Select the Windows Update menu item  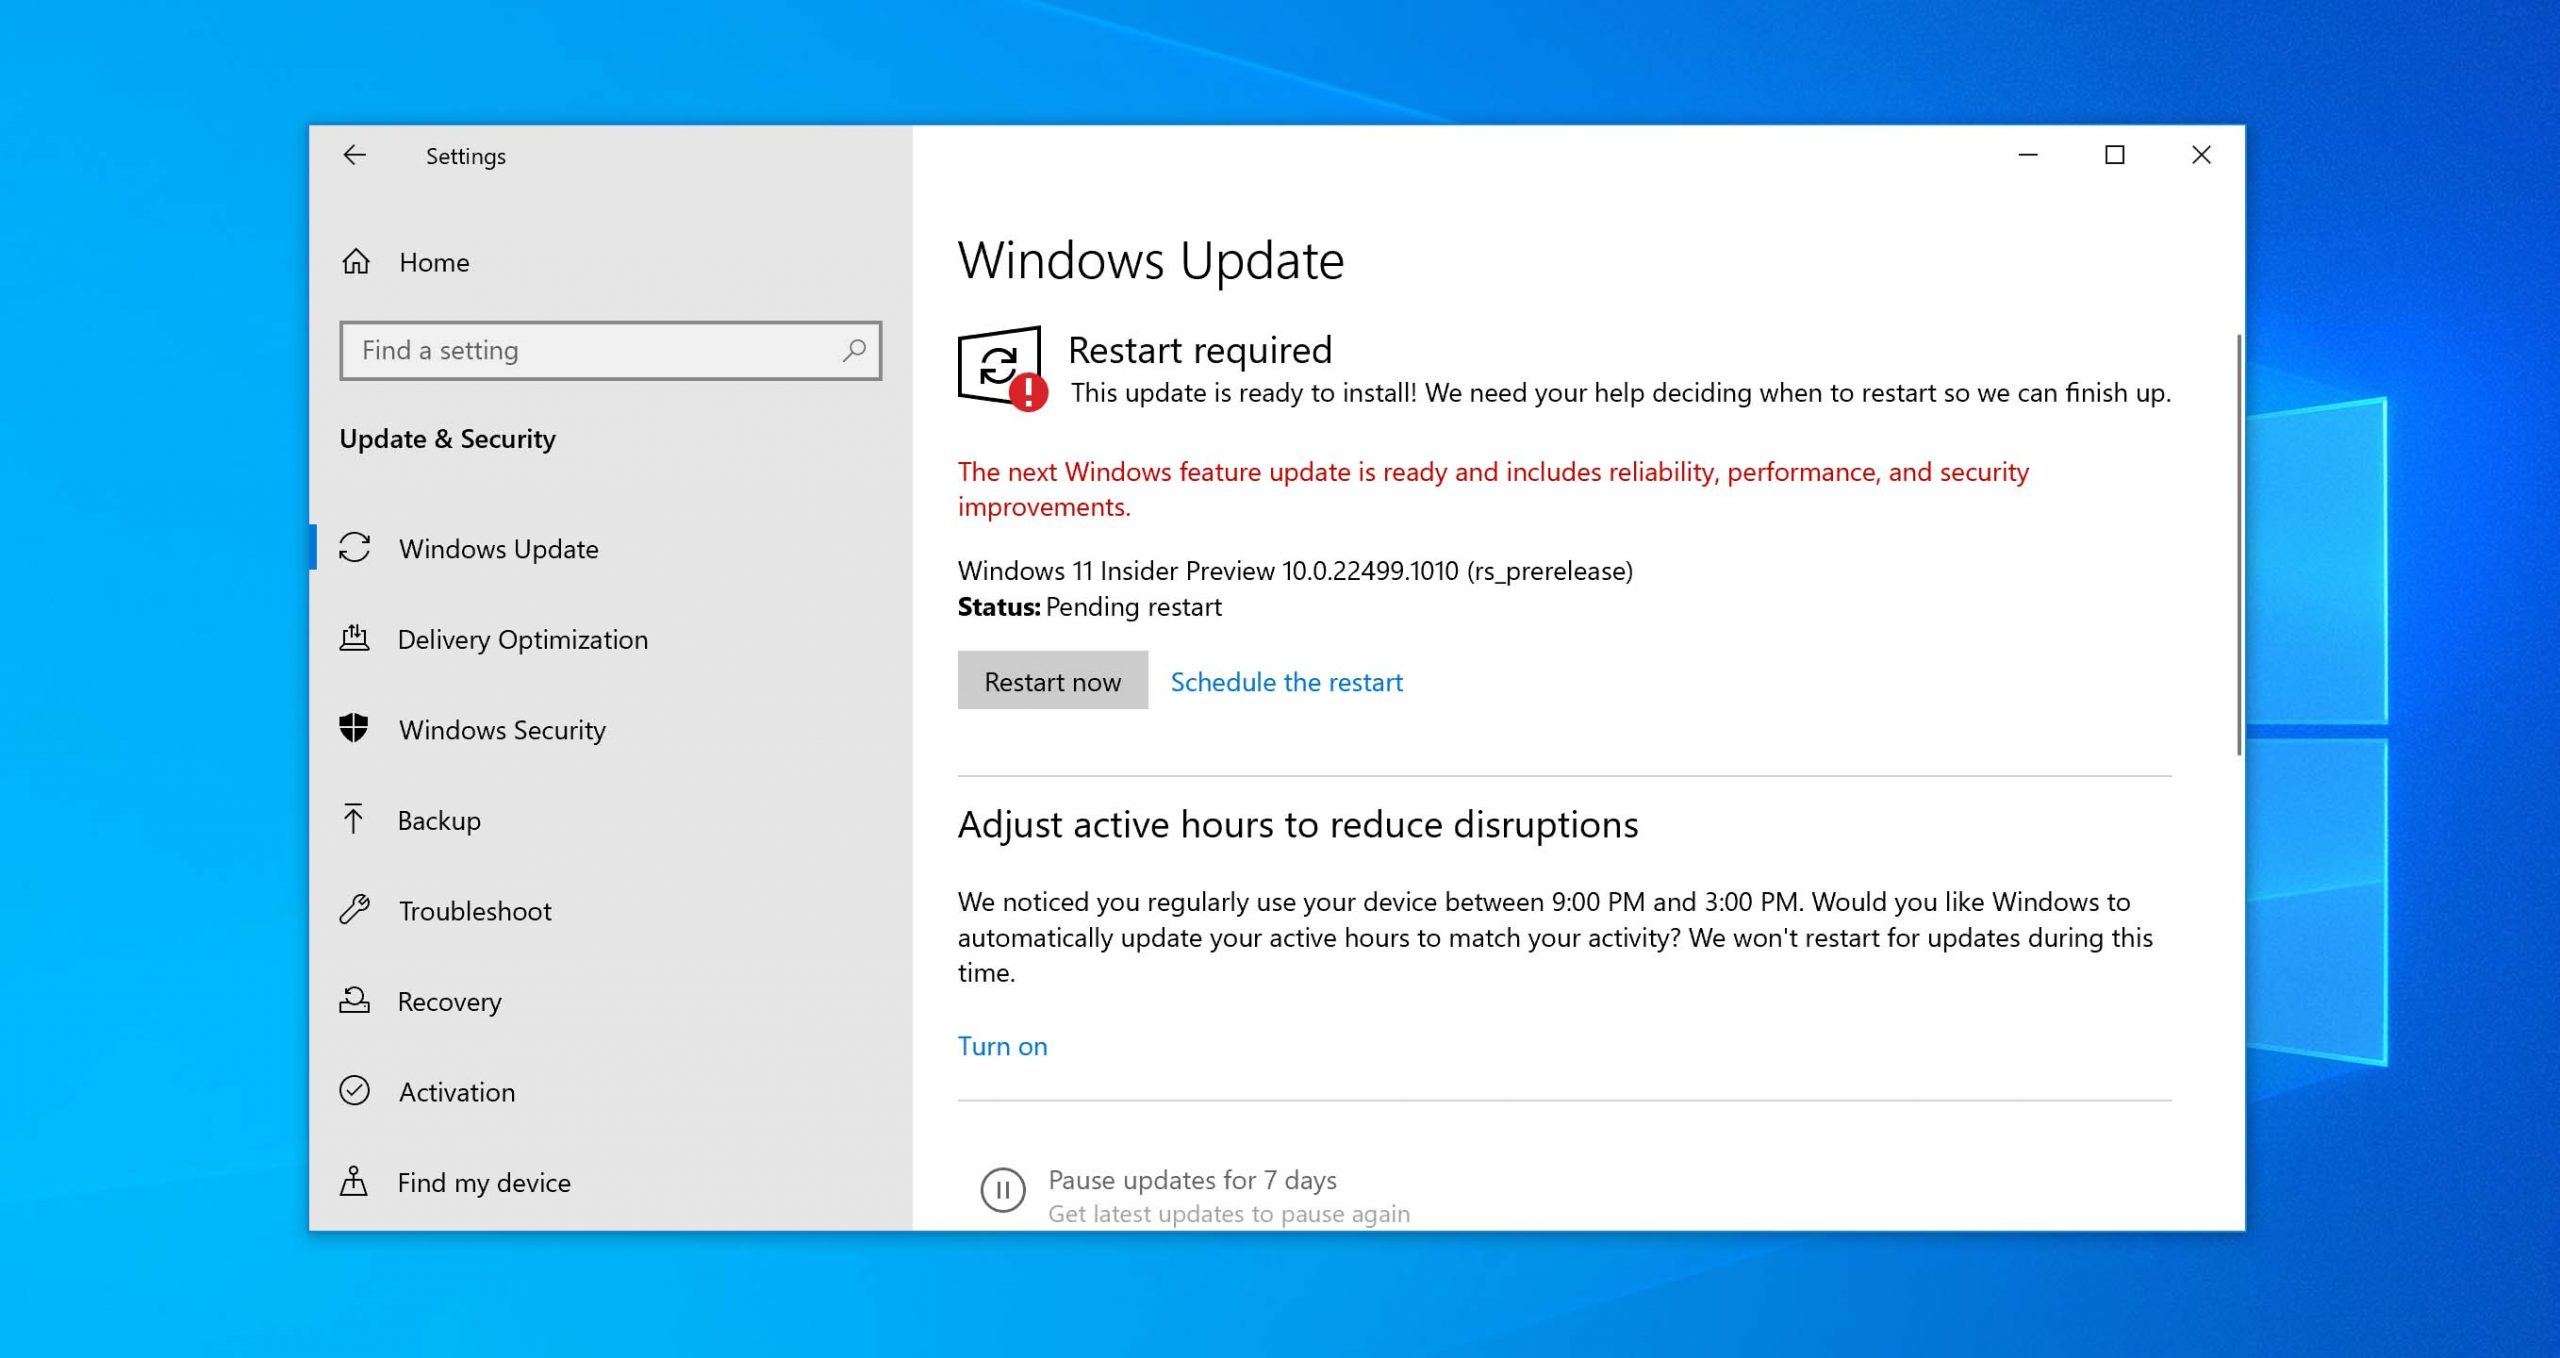(498, 547)
